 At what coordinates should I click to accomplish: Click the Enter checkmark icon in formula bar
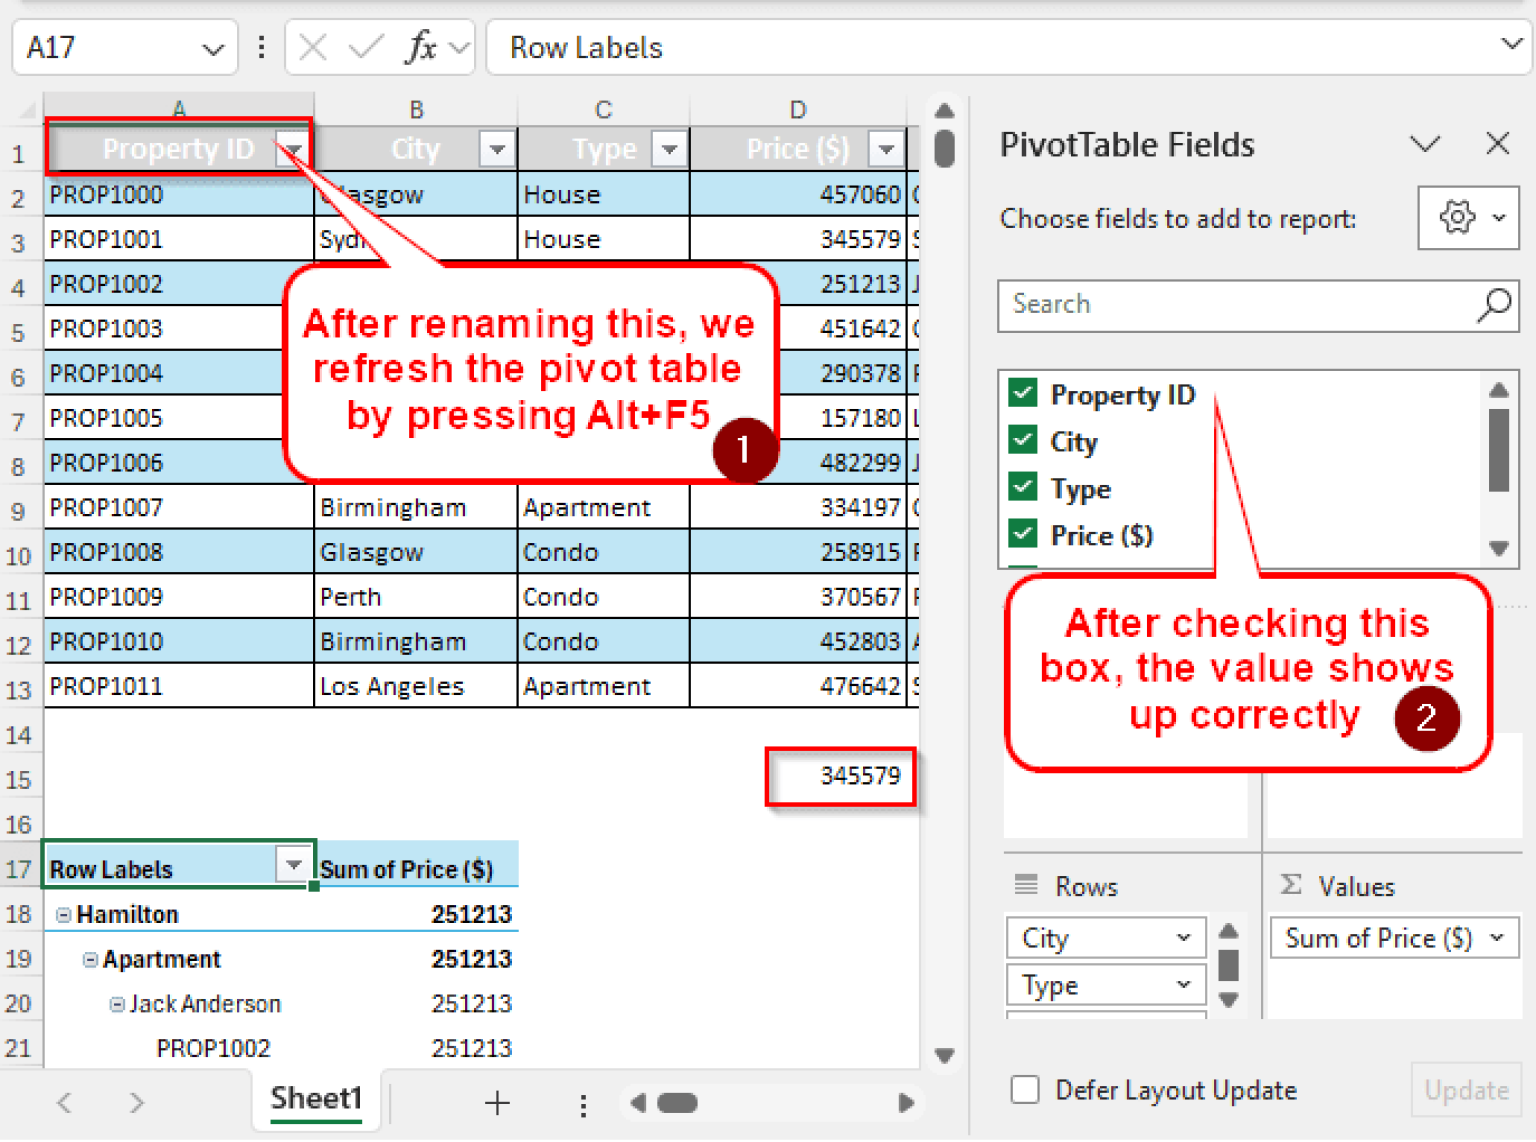[x=365, y=47]
